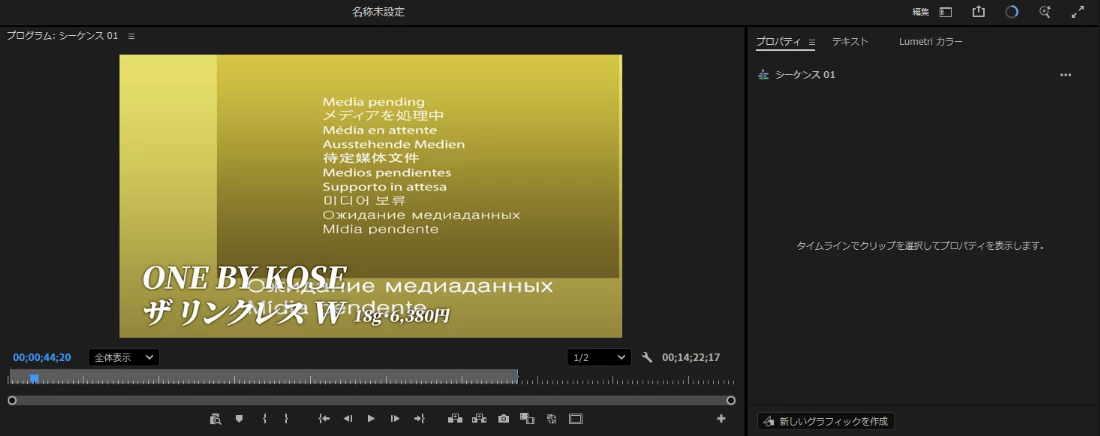
Task: Click the 18g・6,380円 price text
Action: pos(401,317)
